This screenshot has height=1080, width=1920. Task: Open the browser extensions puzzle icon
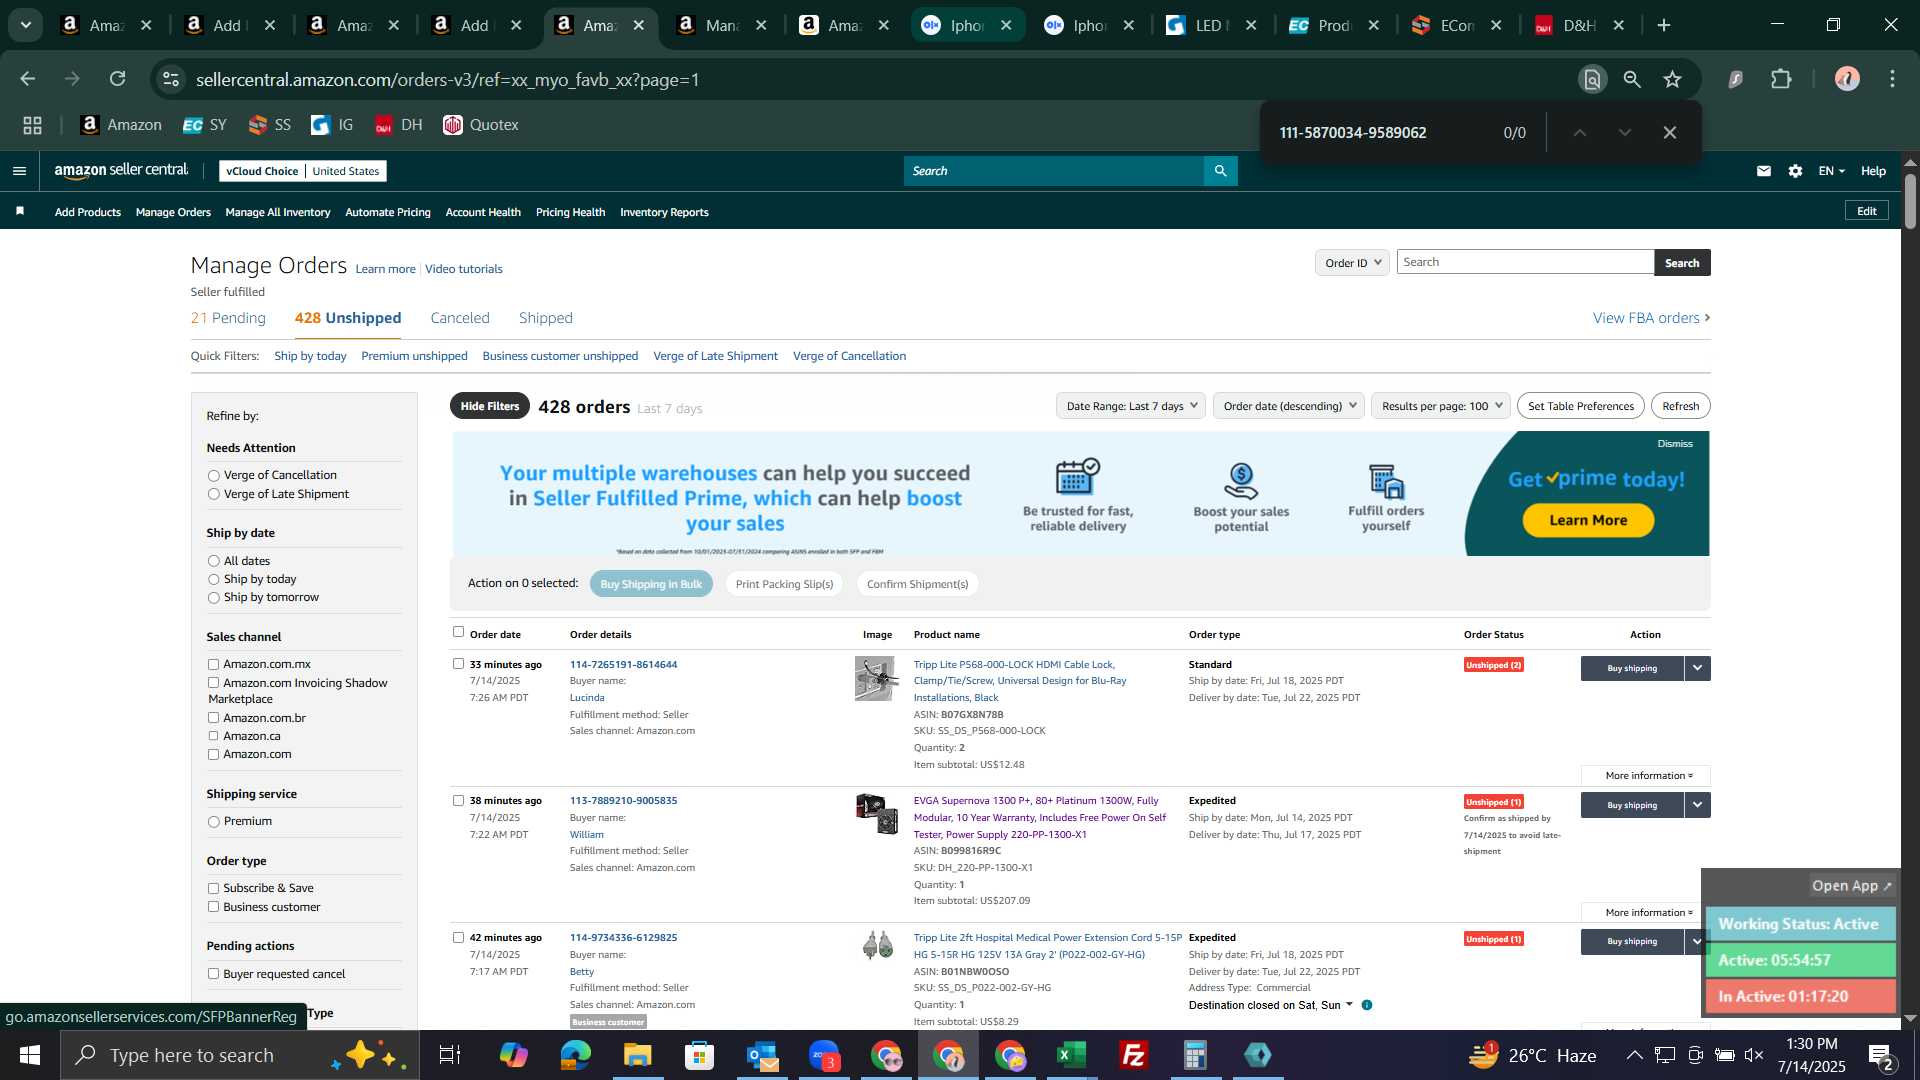pos(1781,79)
